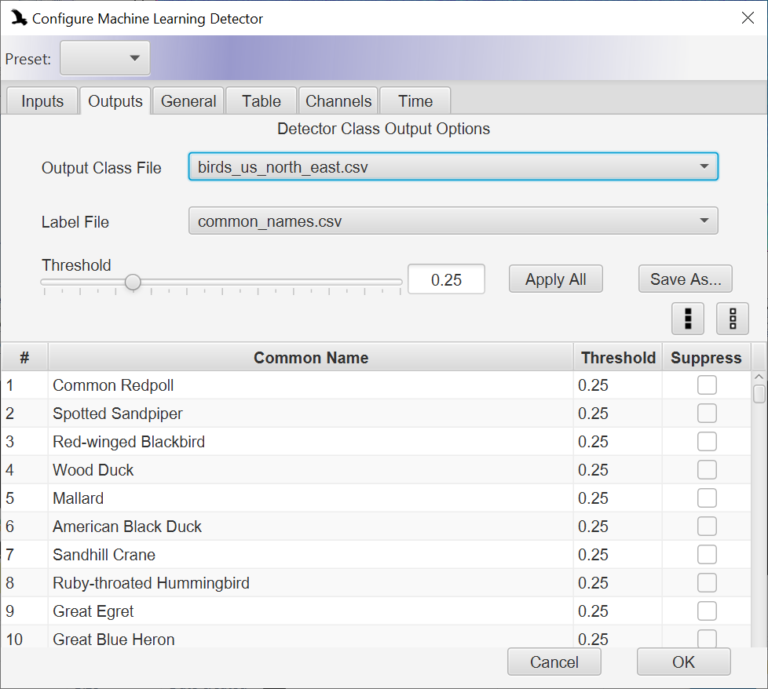The height and width of the screenshot is (689, 768).
Task: Expand the Output Class File dropdown
Action: pos(453,166)
